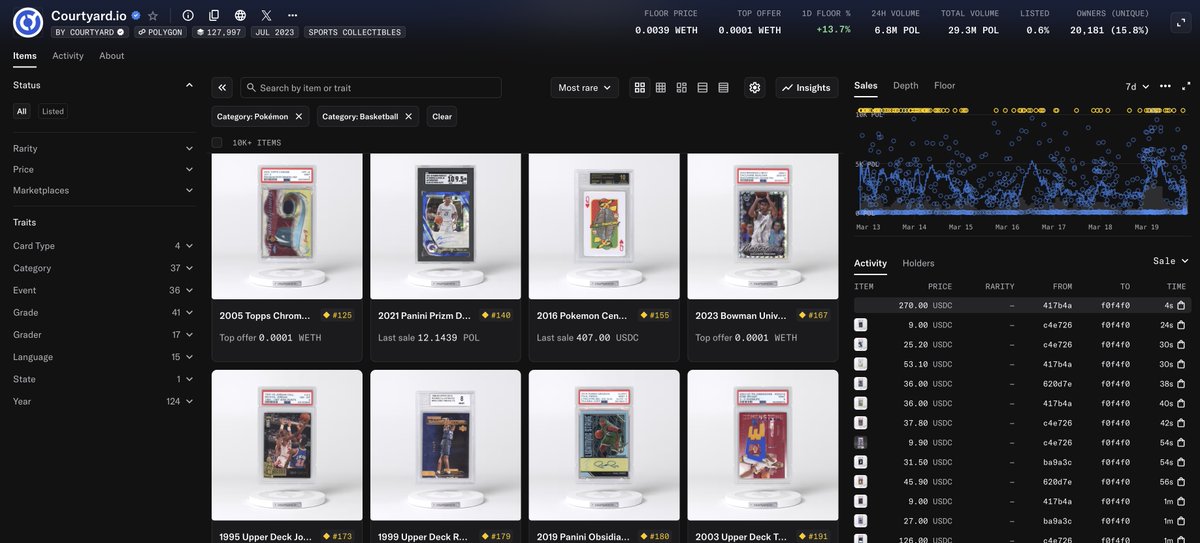The height and width of the screenshot is (543, 1200).
Task: Click the f0f4f0 address on the 270.00 USDC row
Action: [x=1116, y=305]
